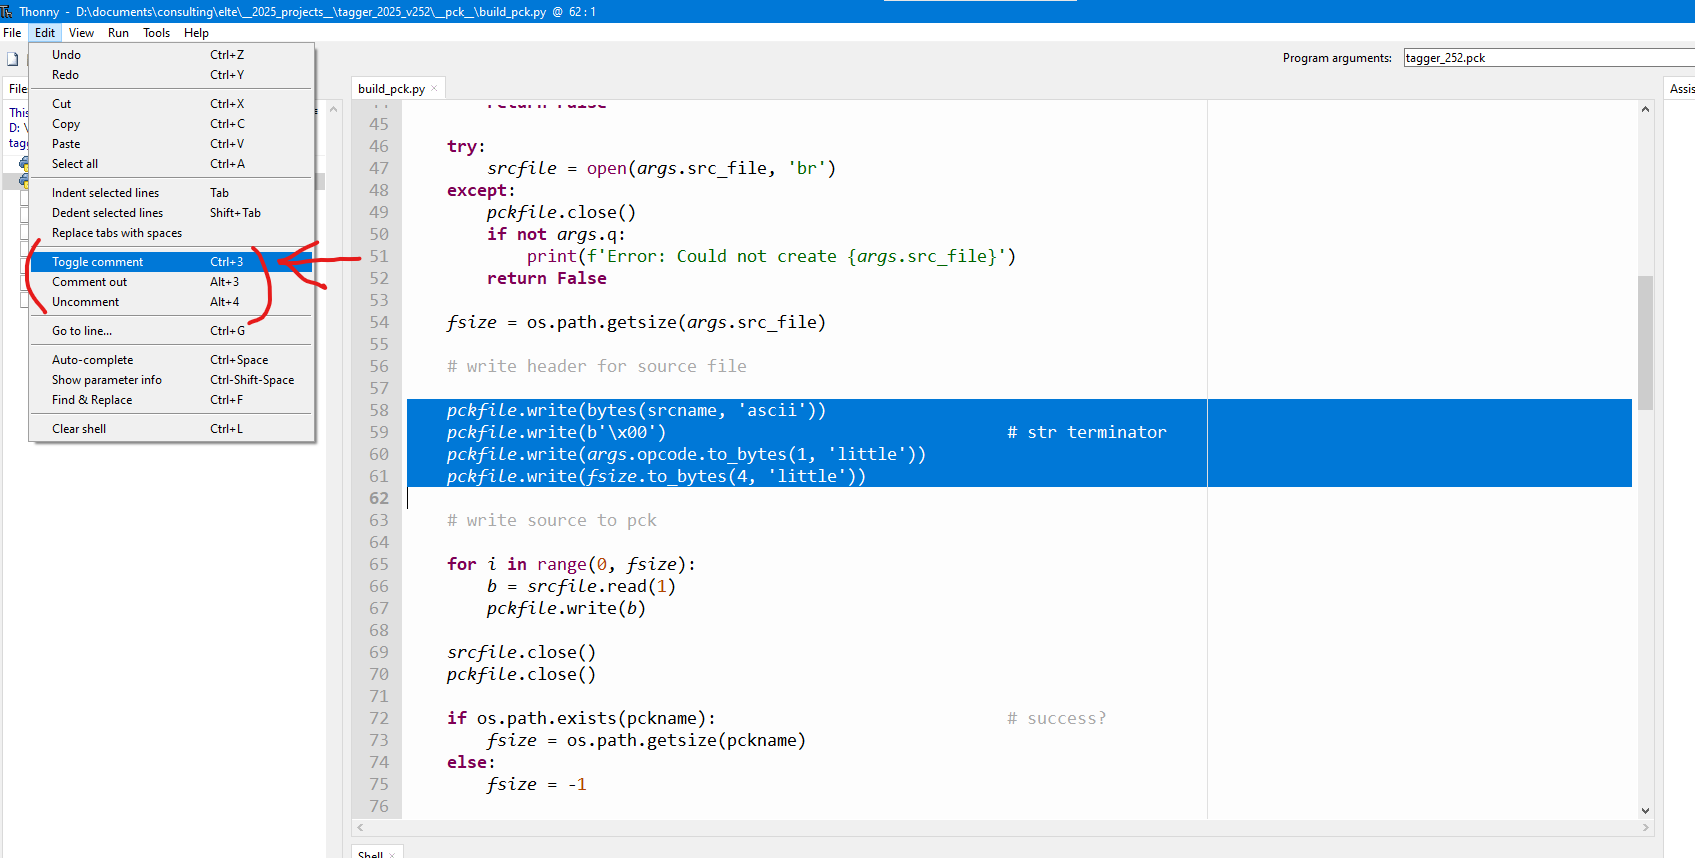
Task: Select Clear shell from Edit menu
Action: point(79,429)
